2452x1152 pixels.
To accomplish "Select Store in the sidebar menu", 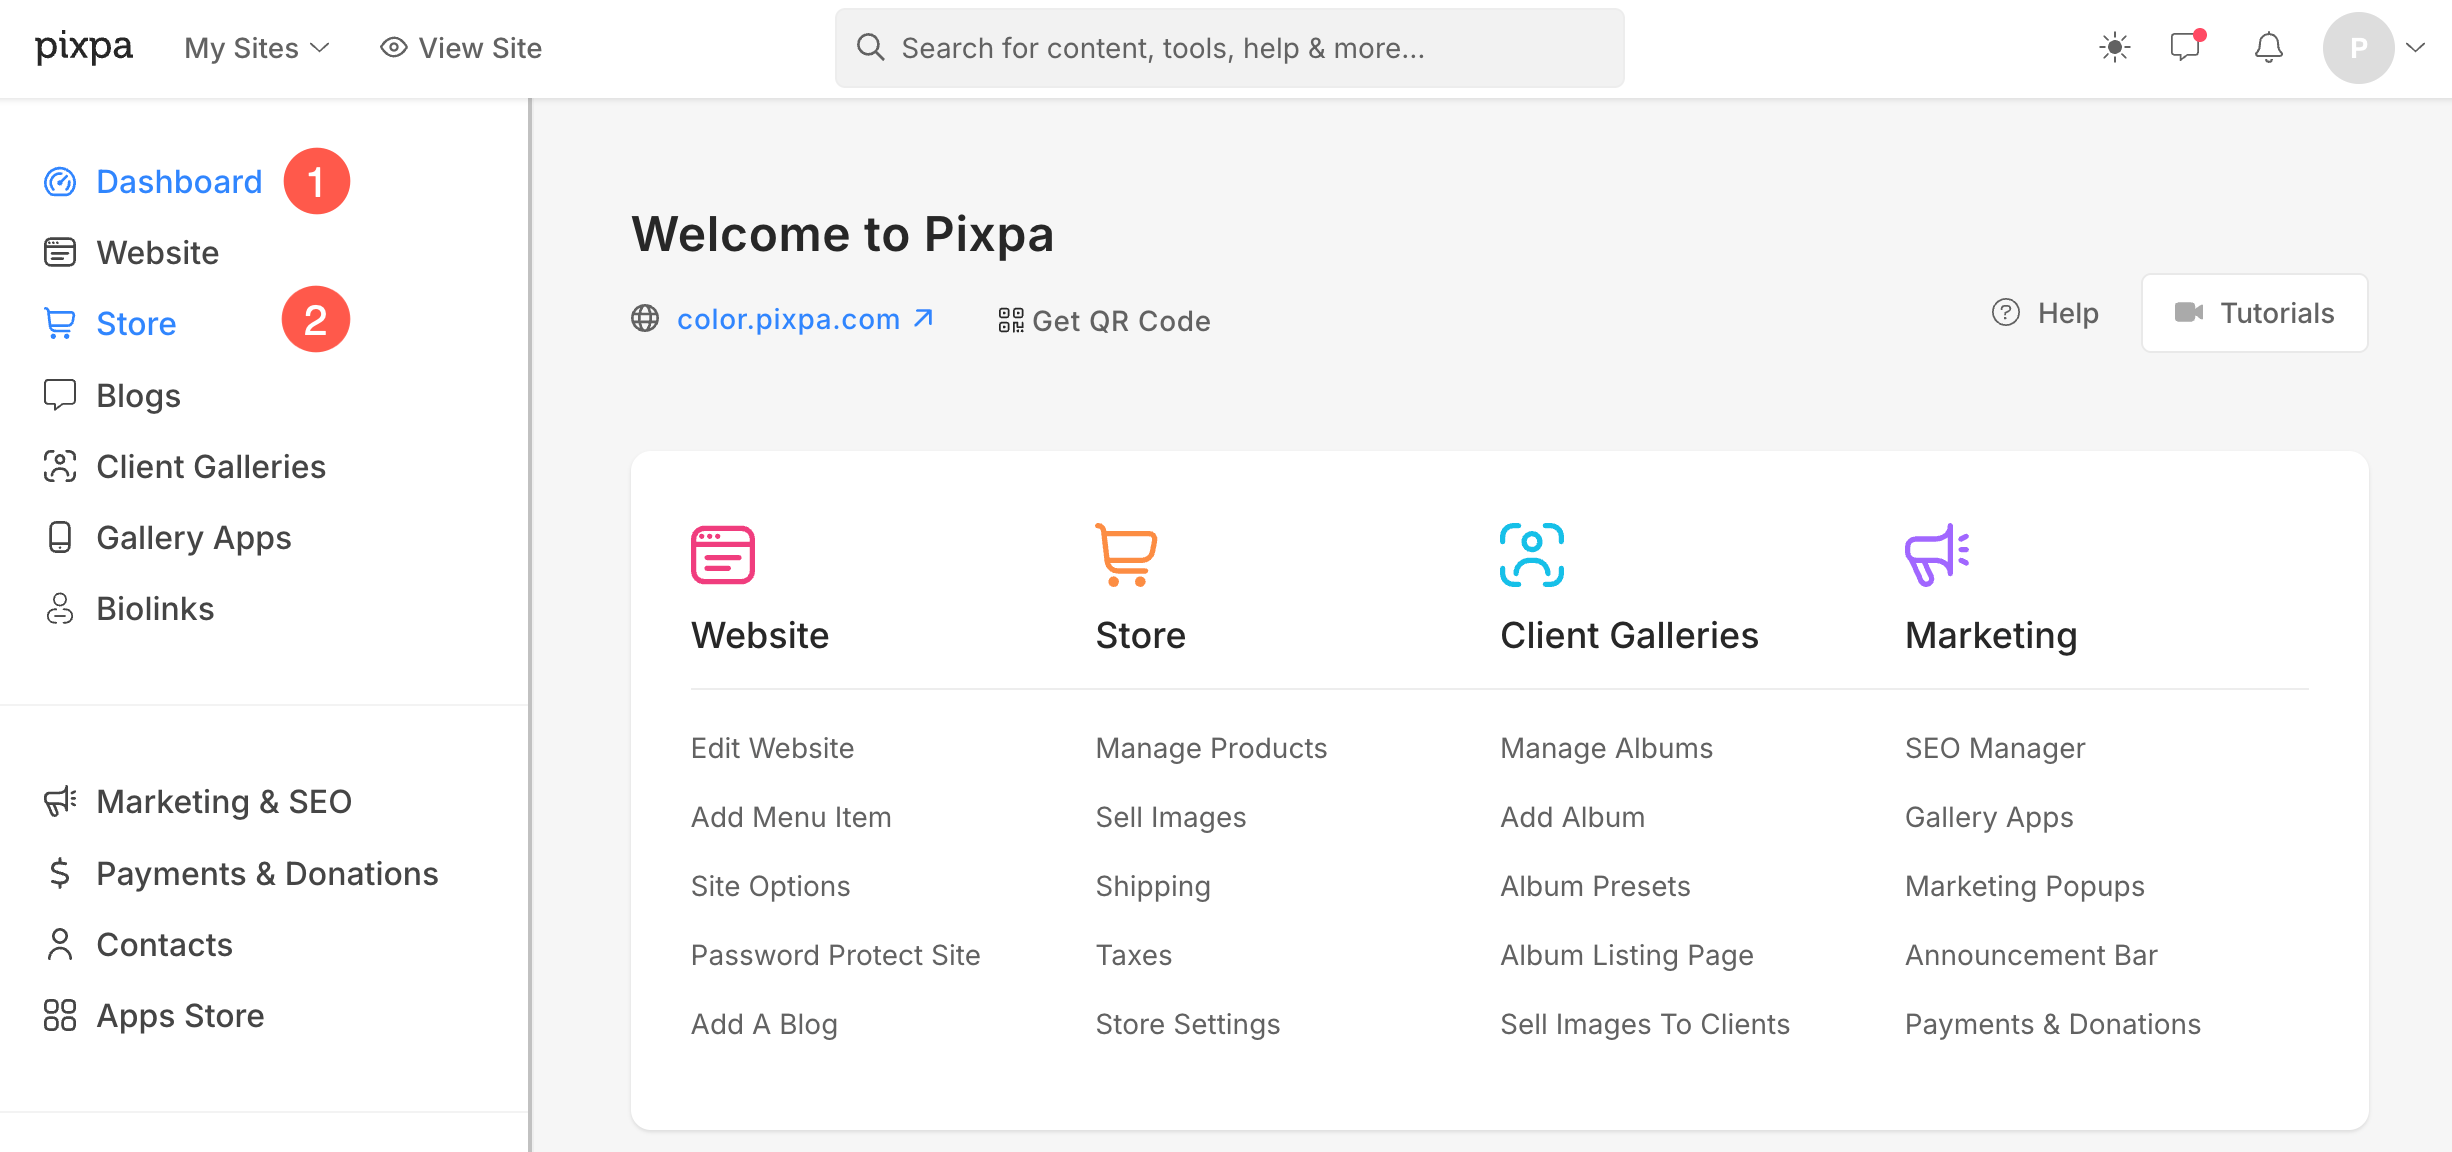I will pos(136,324).
